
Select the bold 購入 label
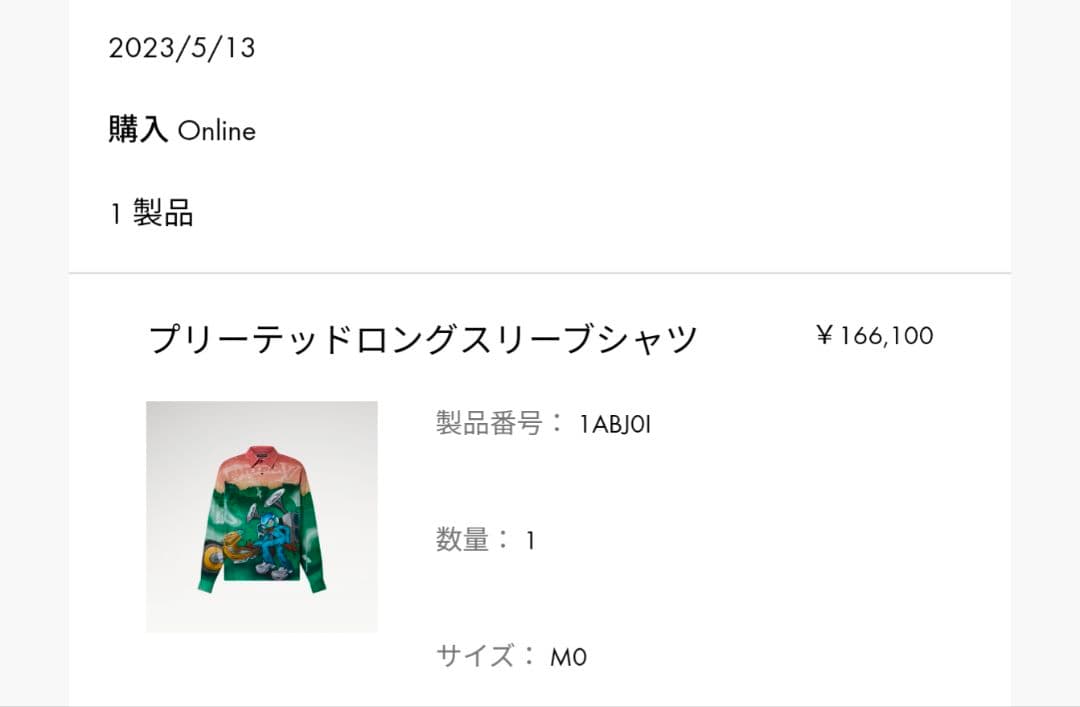click(x=138, y=130)
